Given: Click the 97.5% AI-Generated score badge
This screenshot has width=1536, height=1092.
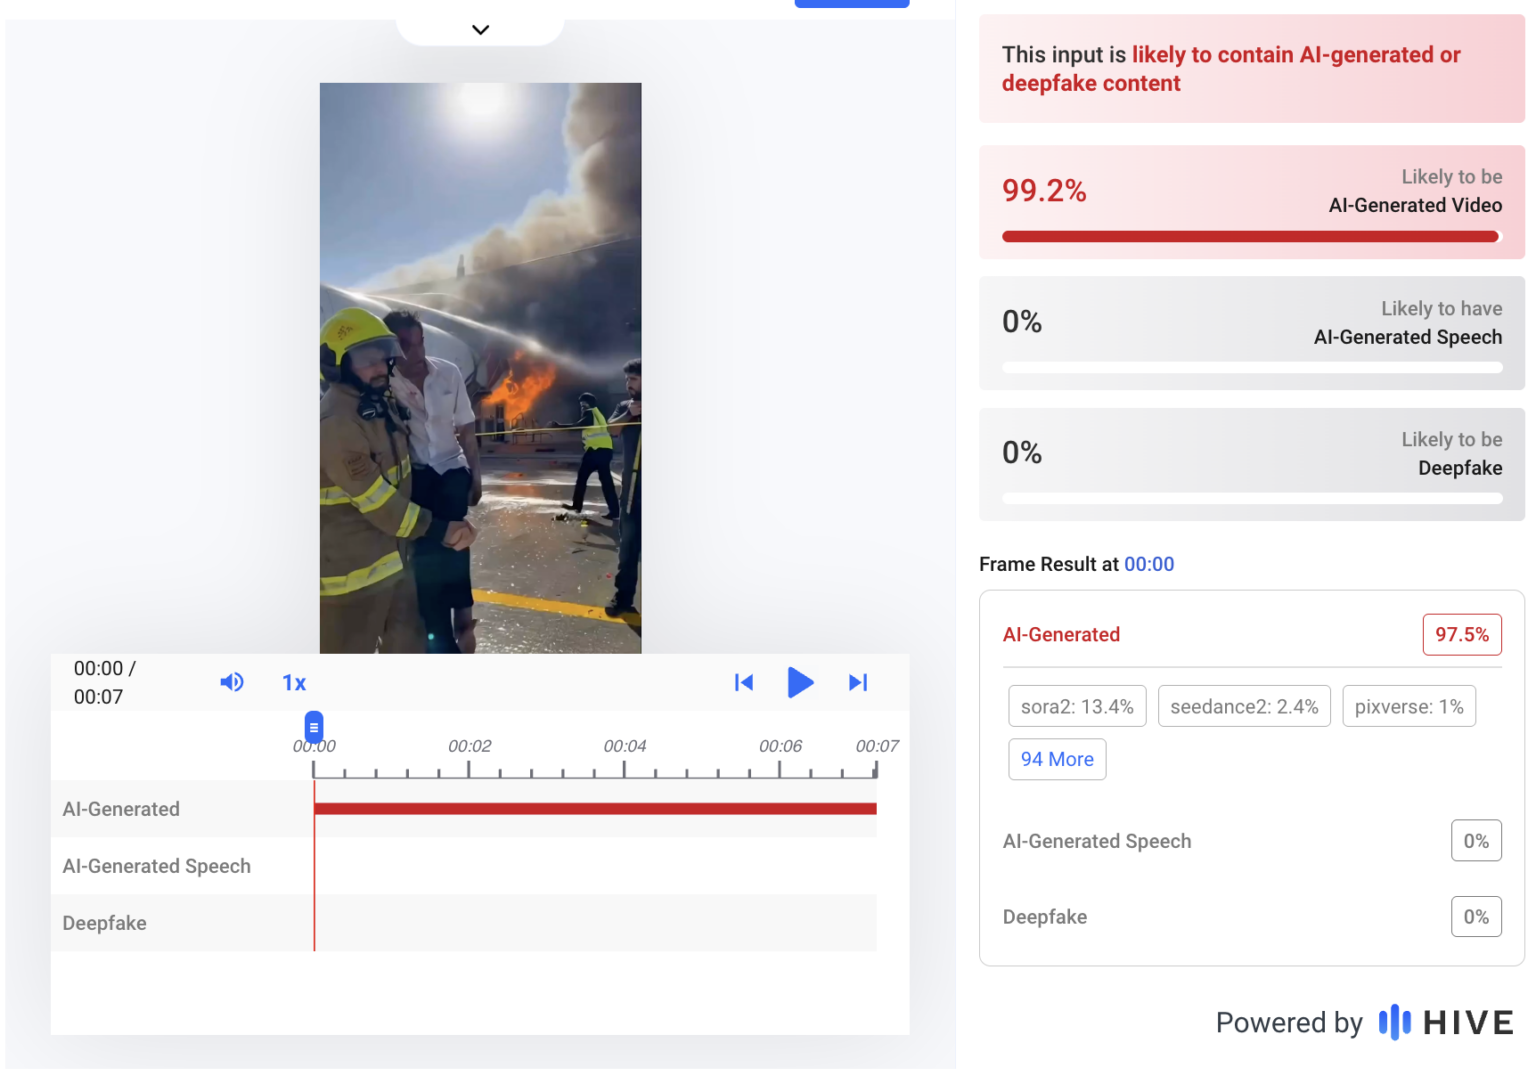Looking at the screenshot, I should [1461, 635].
